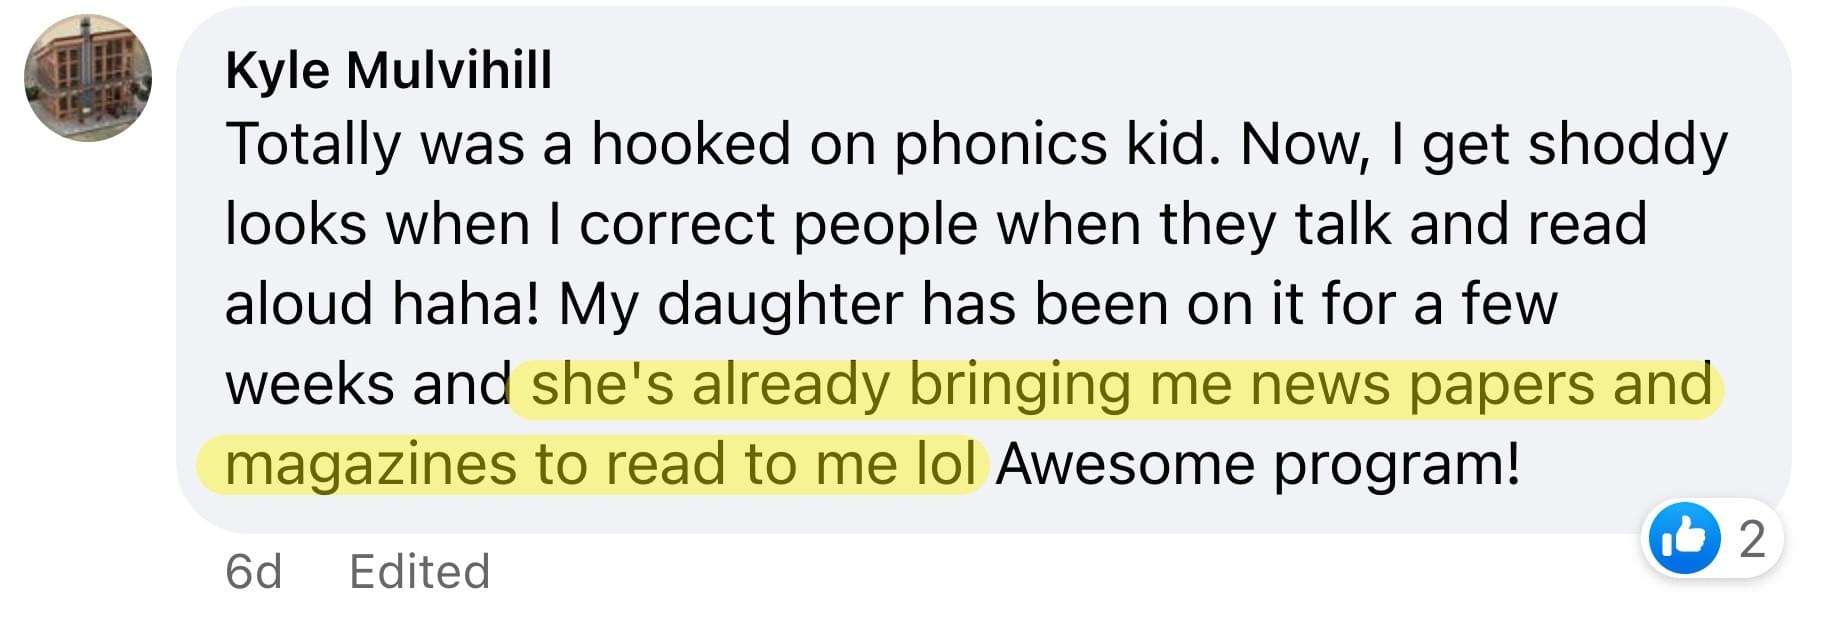Click the blue thumbs-up reaction icon

pos(1685,539)
